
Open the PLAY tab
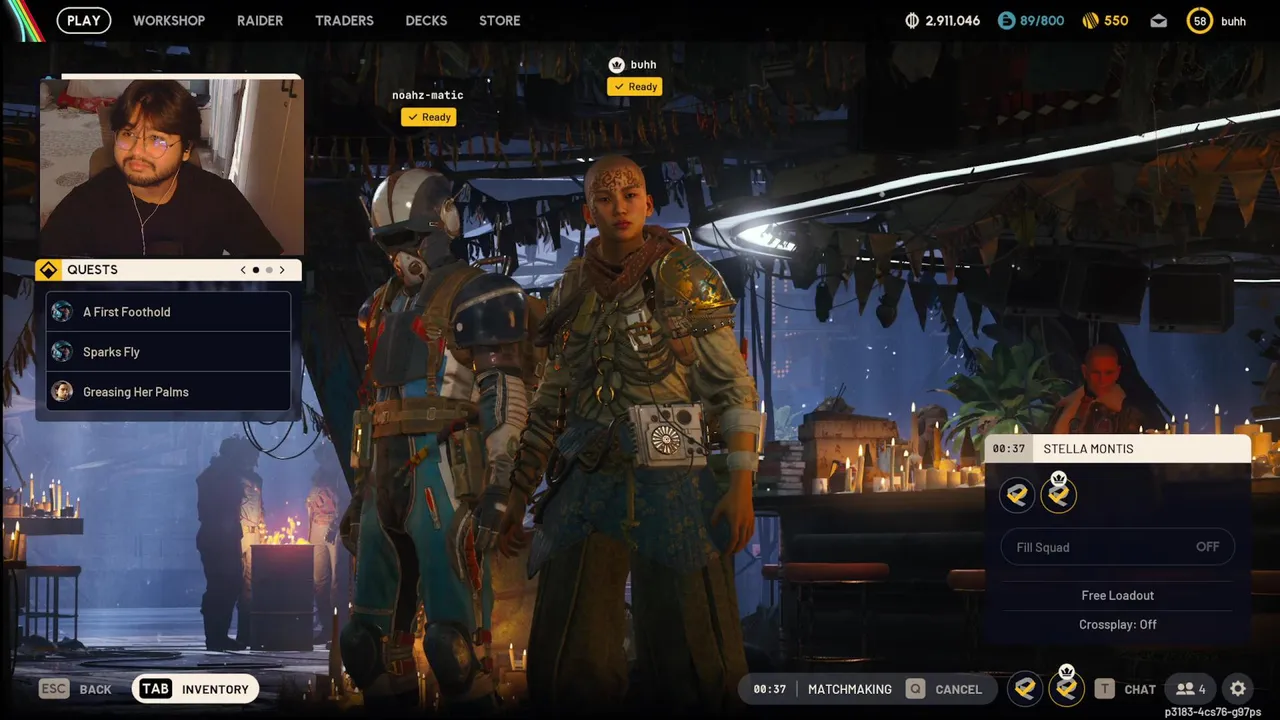point(84,20)
